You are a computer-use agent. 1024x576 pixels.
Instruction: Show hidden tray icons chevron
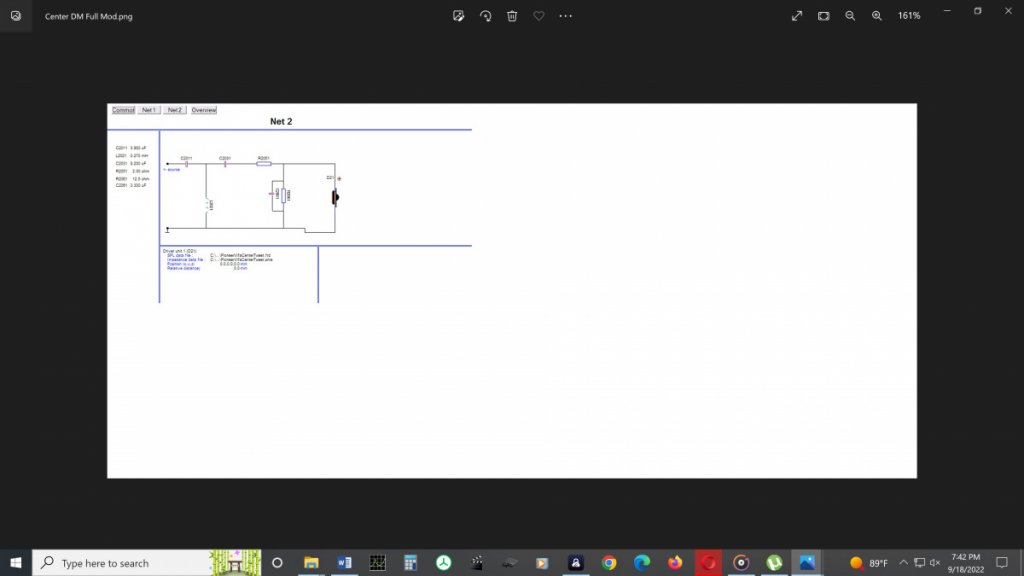(x=903, y=562)
